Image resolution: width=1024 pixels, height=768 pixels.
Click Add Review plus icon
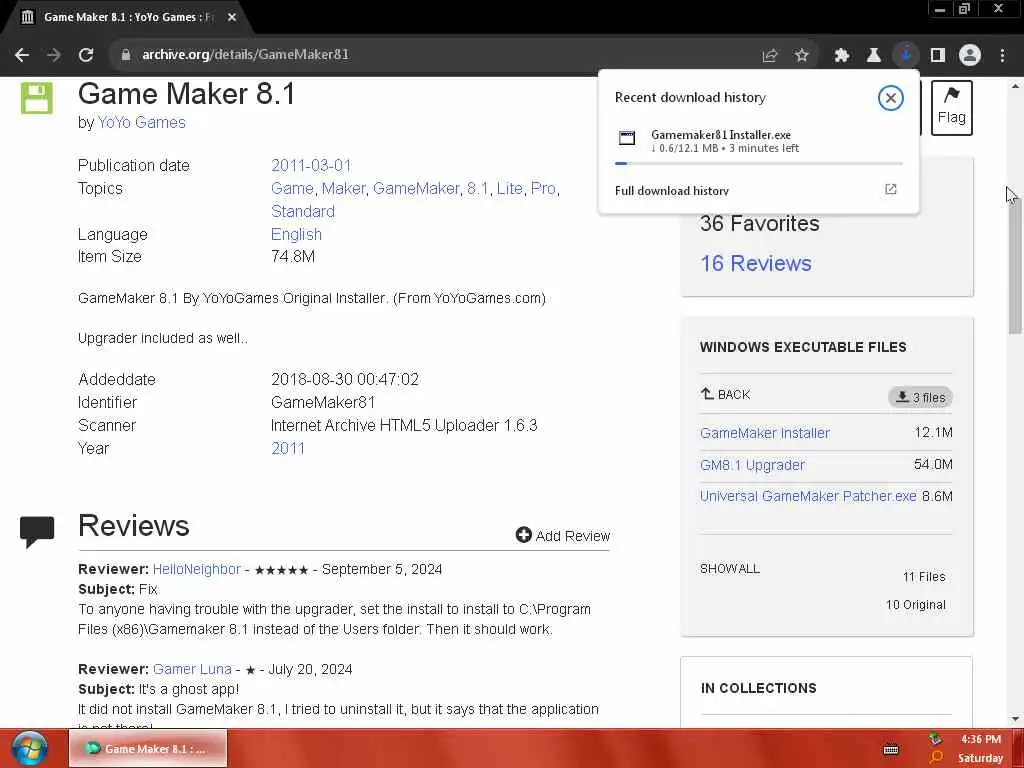[x=523, y=535]
